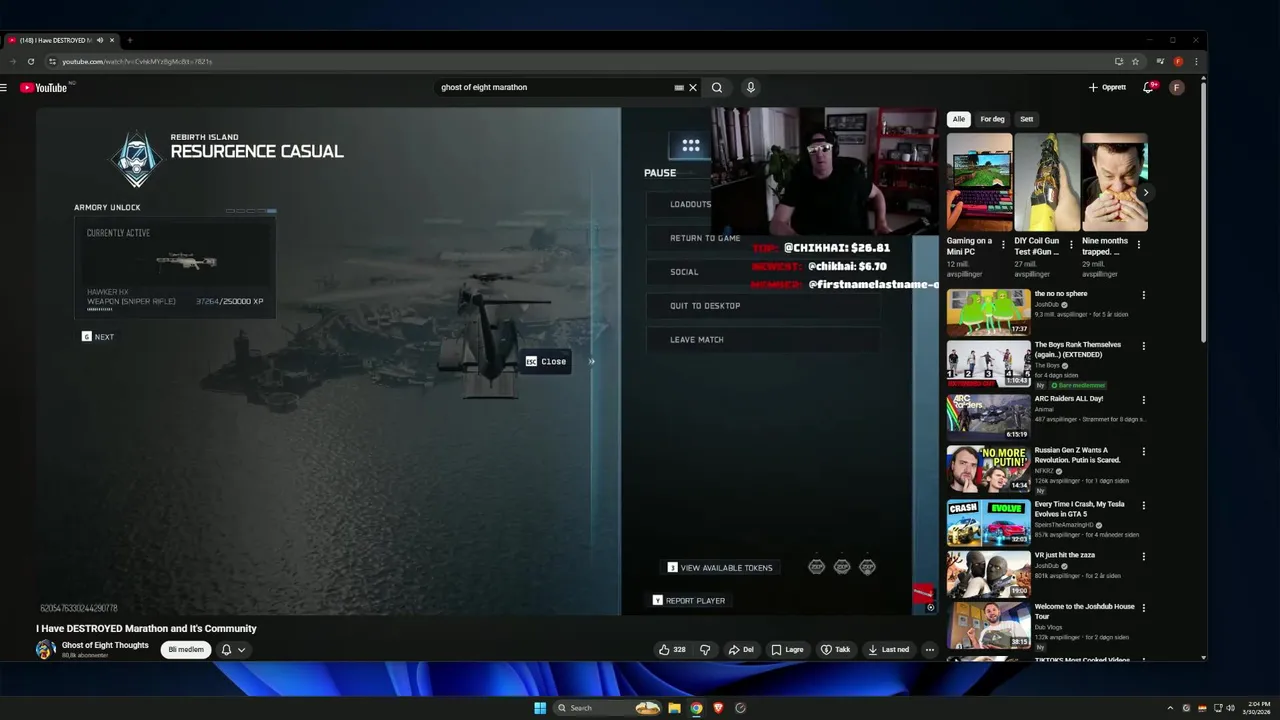
Task: Show hidden system tray icons
Action: coord(1170,708)
